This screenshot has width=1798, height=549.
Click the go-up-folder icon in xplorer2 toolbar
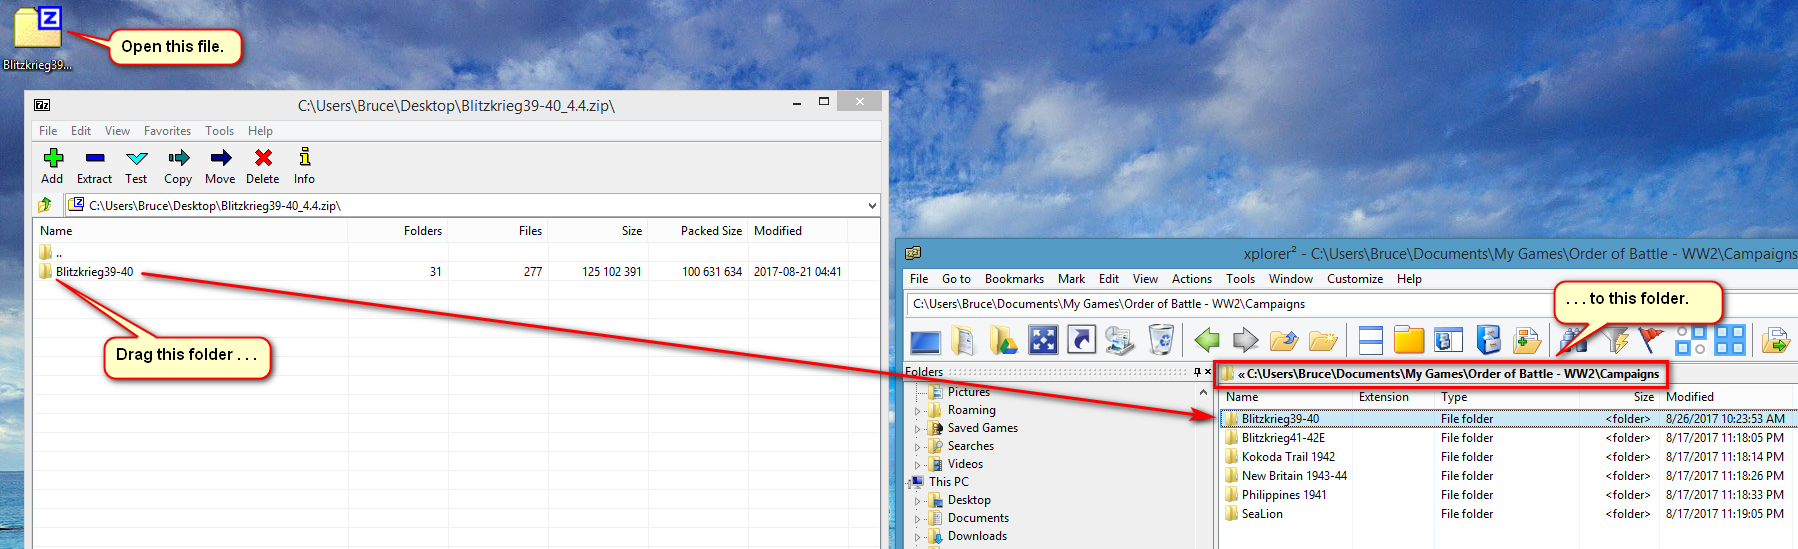[x=1284, y=341]
